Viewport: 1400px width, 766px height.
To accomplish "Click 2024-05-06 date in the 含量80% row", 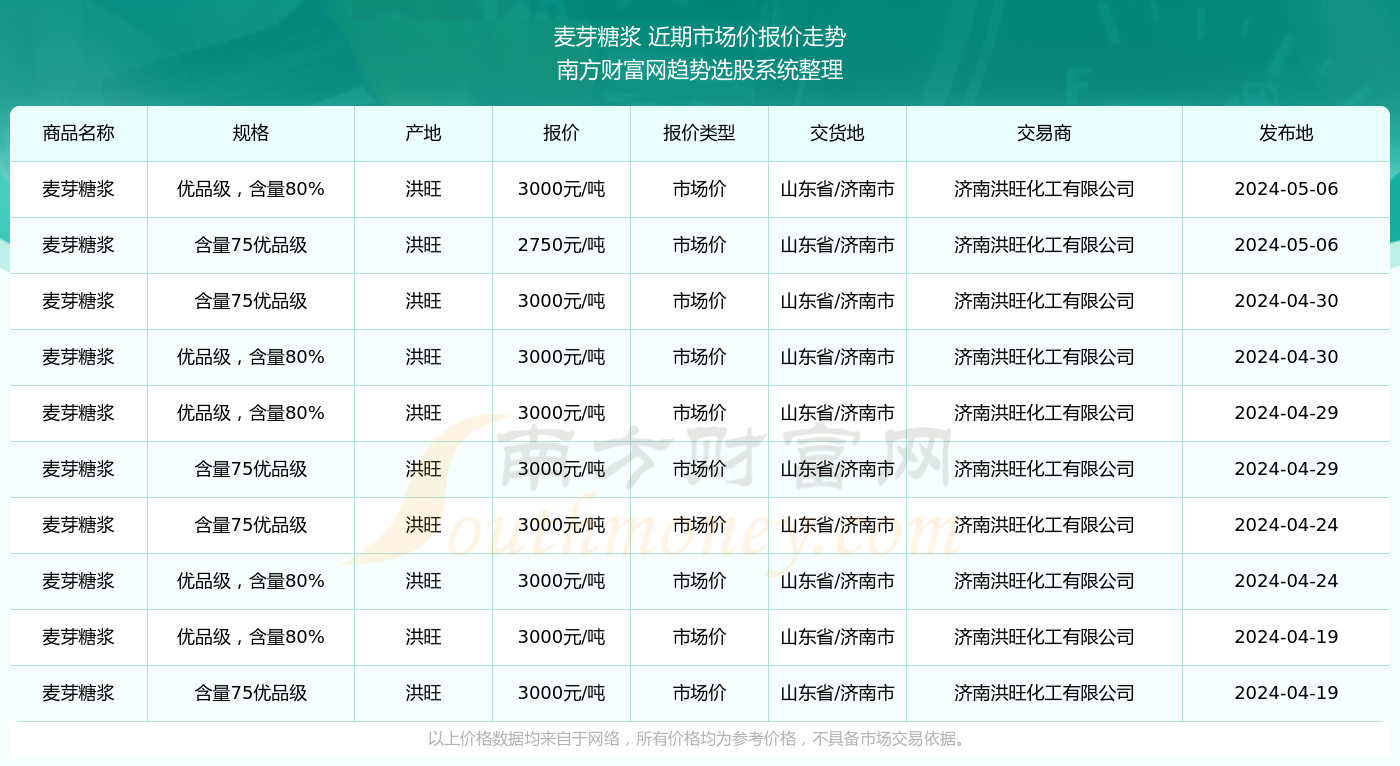I will (x=1286, y=189).
